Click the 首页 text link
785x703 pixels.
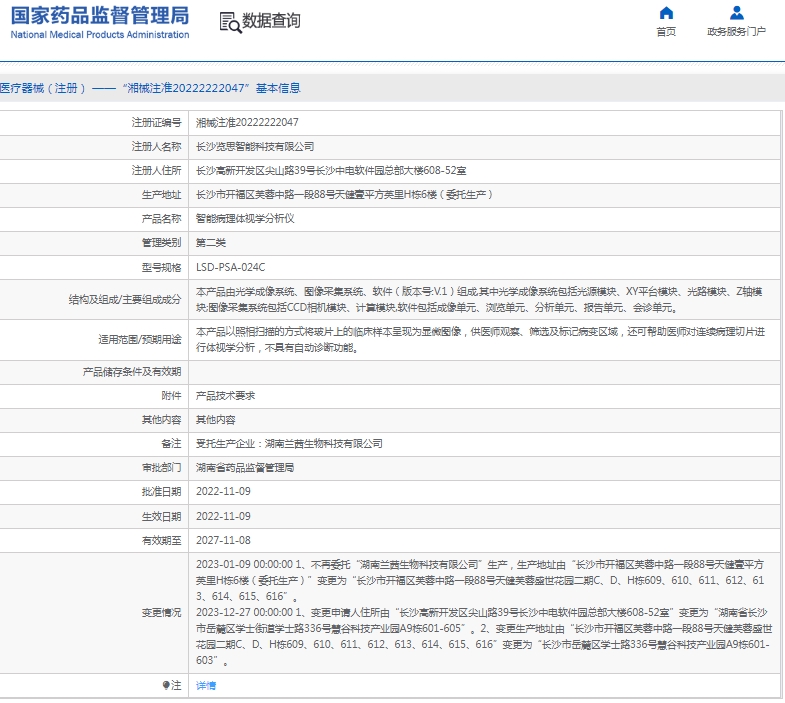[666, 32]
